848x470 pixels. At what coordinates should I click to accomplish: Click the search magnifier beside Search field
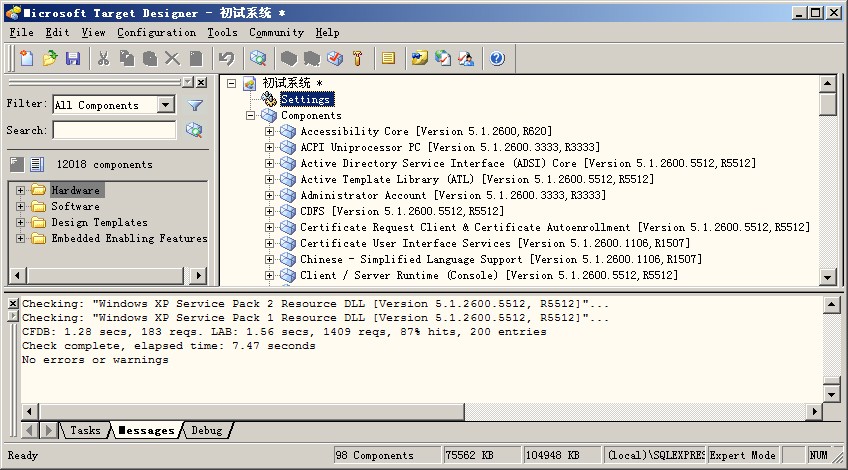pyautogui.click(x=194, y=130)
